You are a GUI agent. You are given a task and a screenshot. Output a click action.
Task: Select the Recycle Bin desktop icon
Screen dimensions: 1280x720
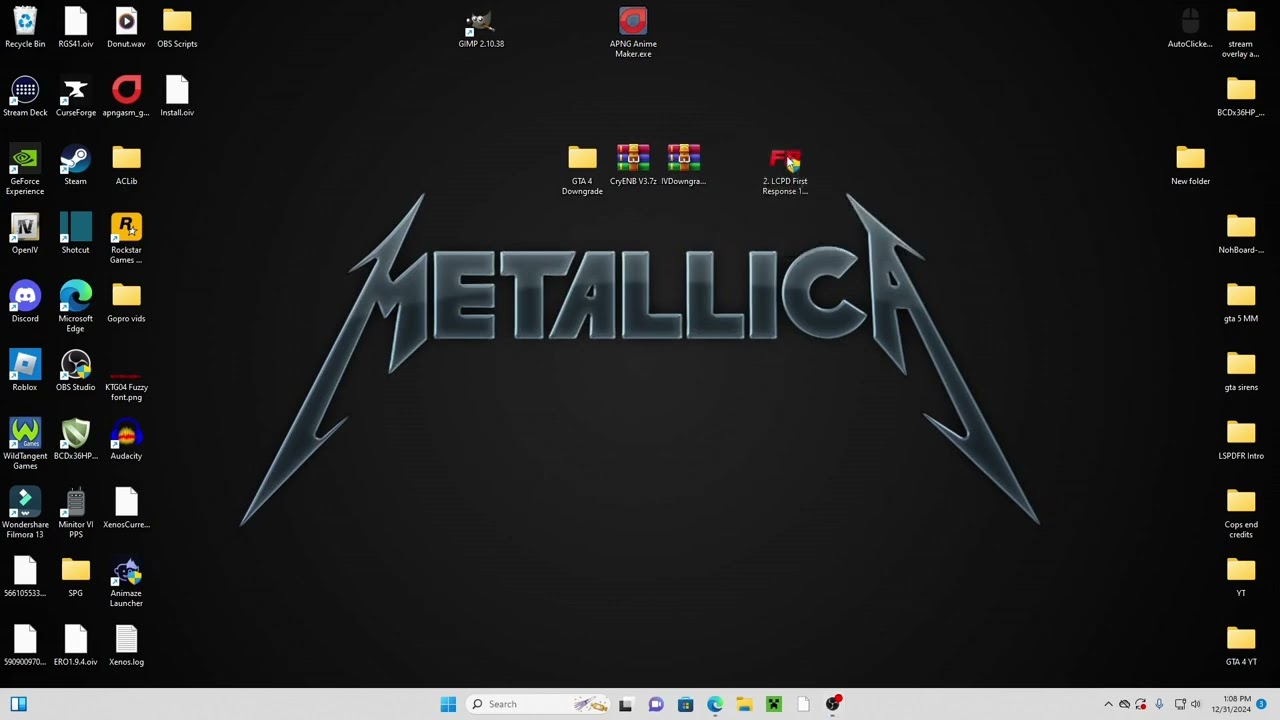pyautogui.click(x=25, y=28)
